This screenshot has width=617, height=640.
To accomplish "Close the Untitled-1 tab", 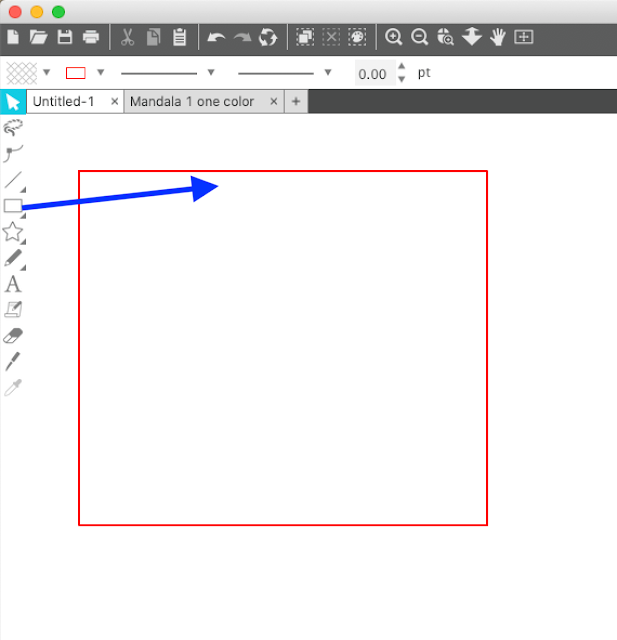I will click(x=115, y=101).
